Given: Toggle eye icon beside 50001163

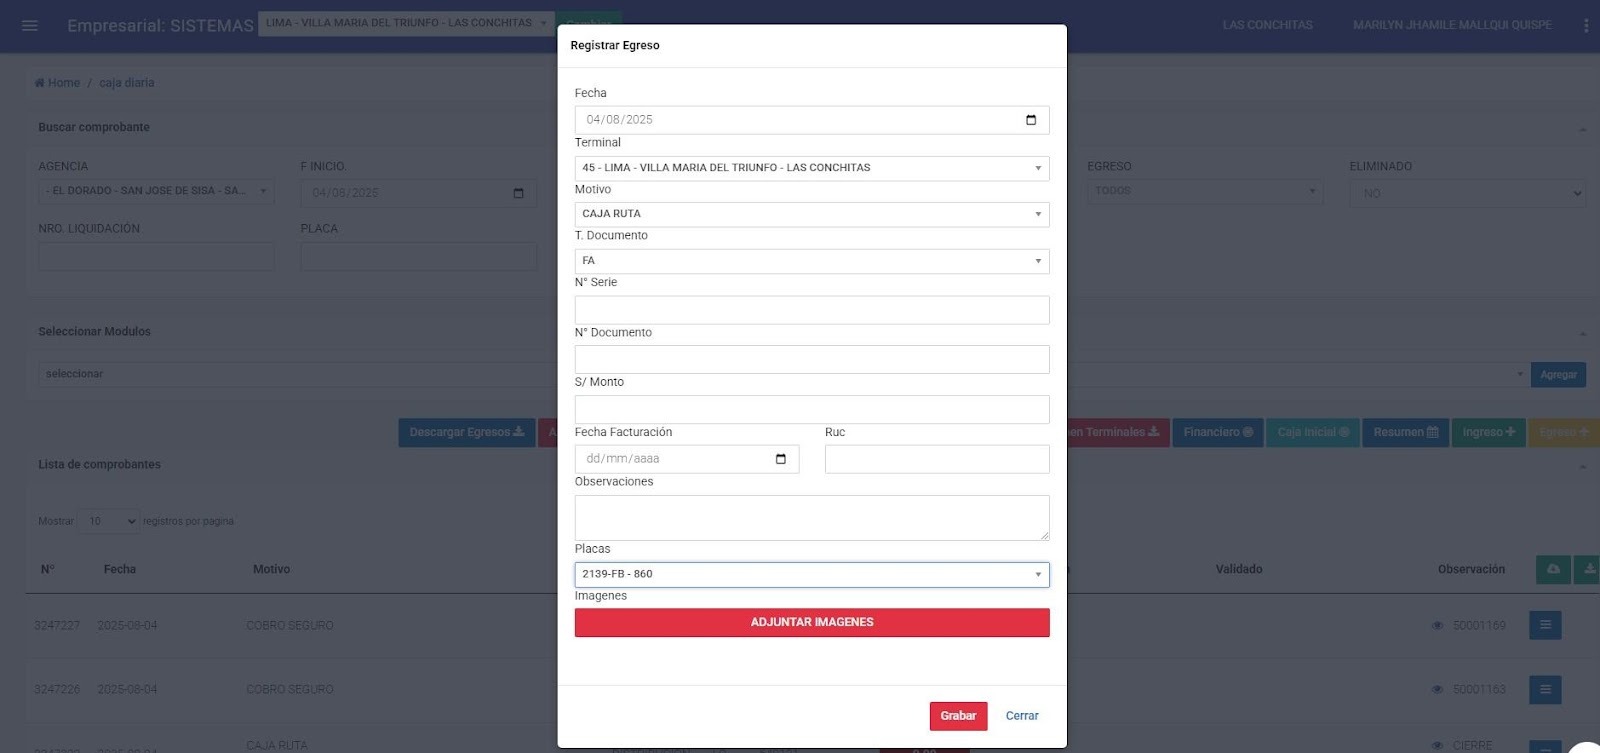Looking at the screenshot, I should [1437, 690].
